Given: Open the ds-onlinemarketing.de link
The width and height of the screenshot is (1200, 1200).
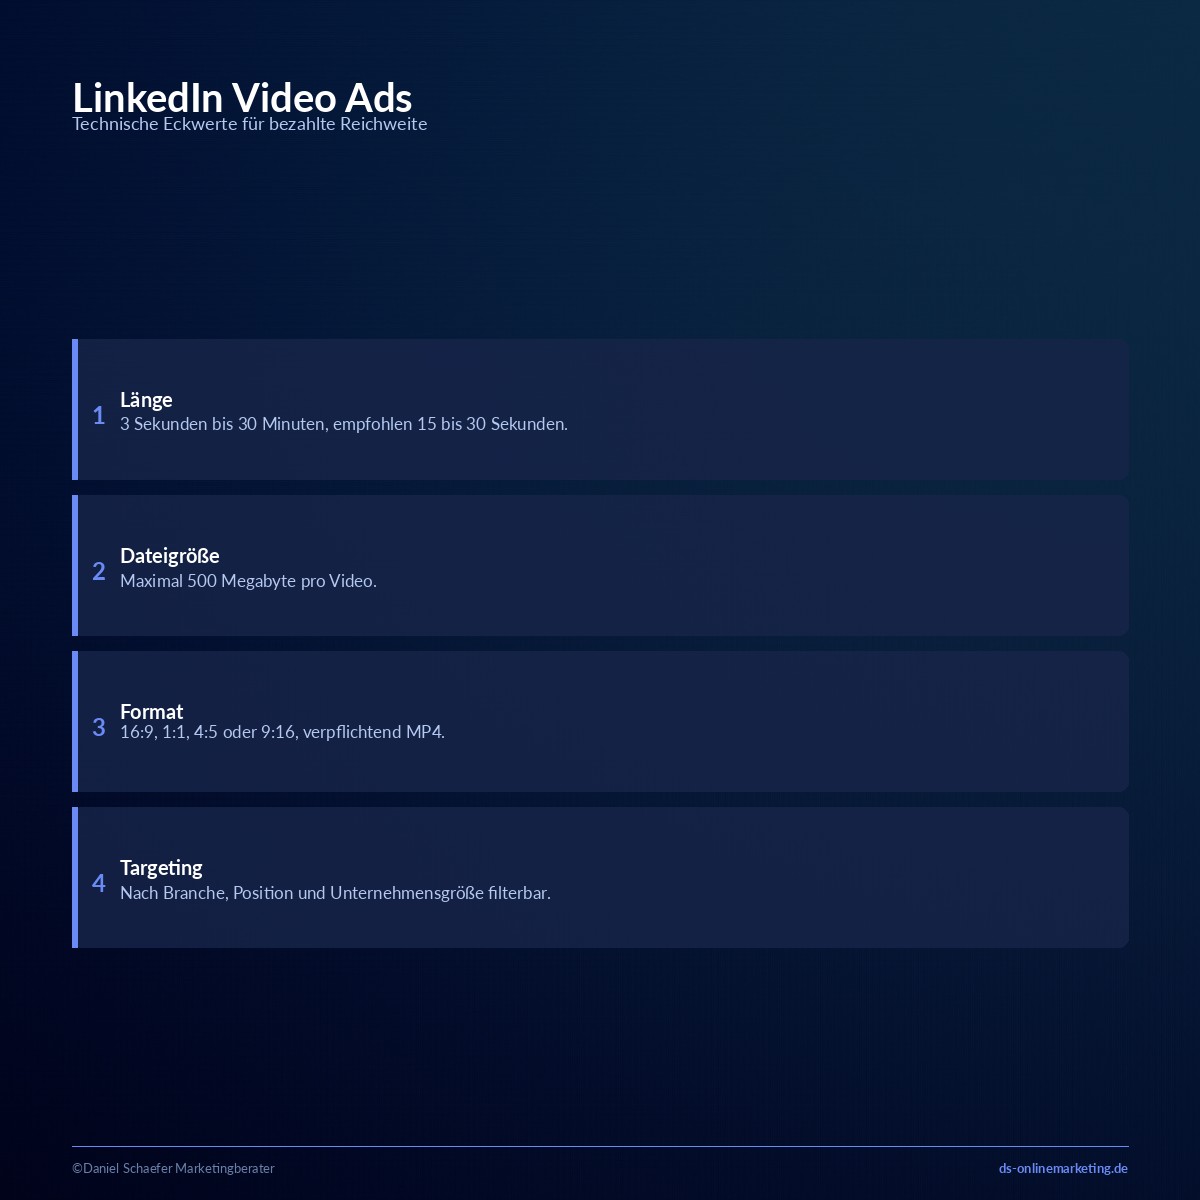Looking at the screenshot, I should pyautogui.click(x=1063, y=1168).
